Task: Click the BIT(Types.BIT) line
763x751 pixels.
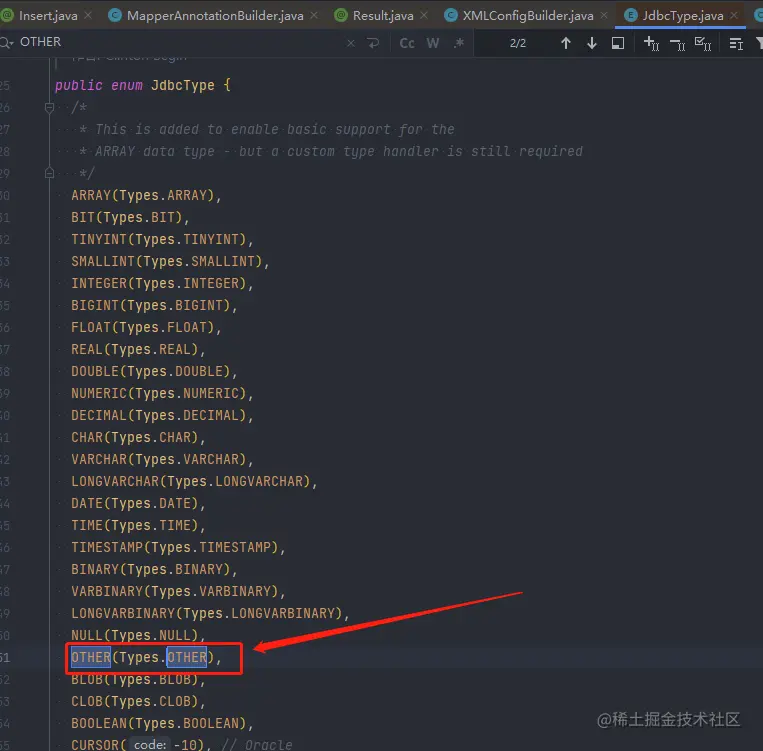Action: tap(130, 217)
